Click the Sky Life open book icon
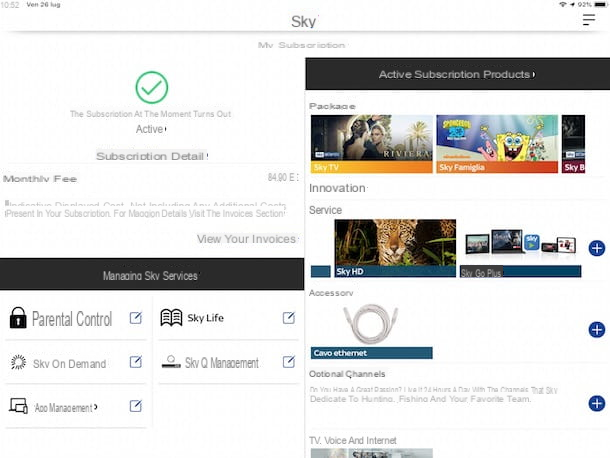The width and height of the screenshot is (610, 458). [x=171, y=318]
